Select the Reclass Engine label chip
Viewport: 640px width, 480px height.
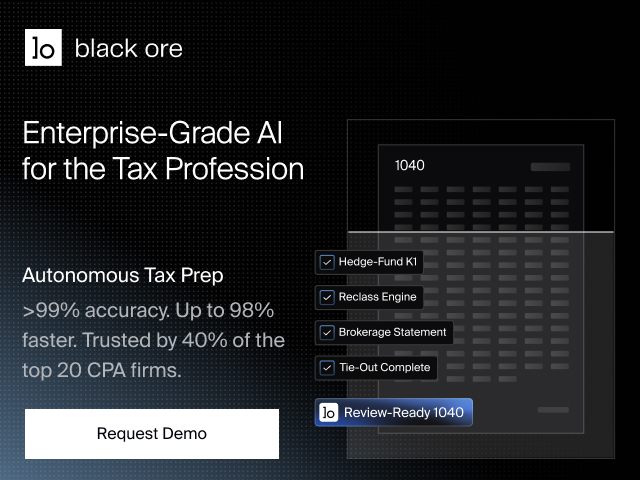click(x=369, y=297)
